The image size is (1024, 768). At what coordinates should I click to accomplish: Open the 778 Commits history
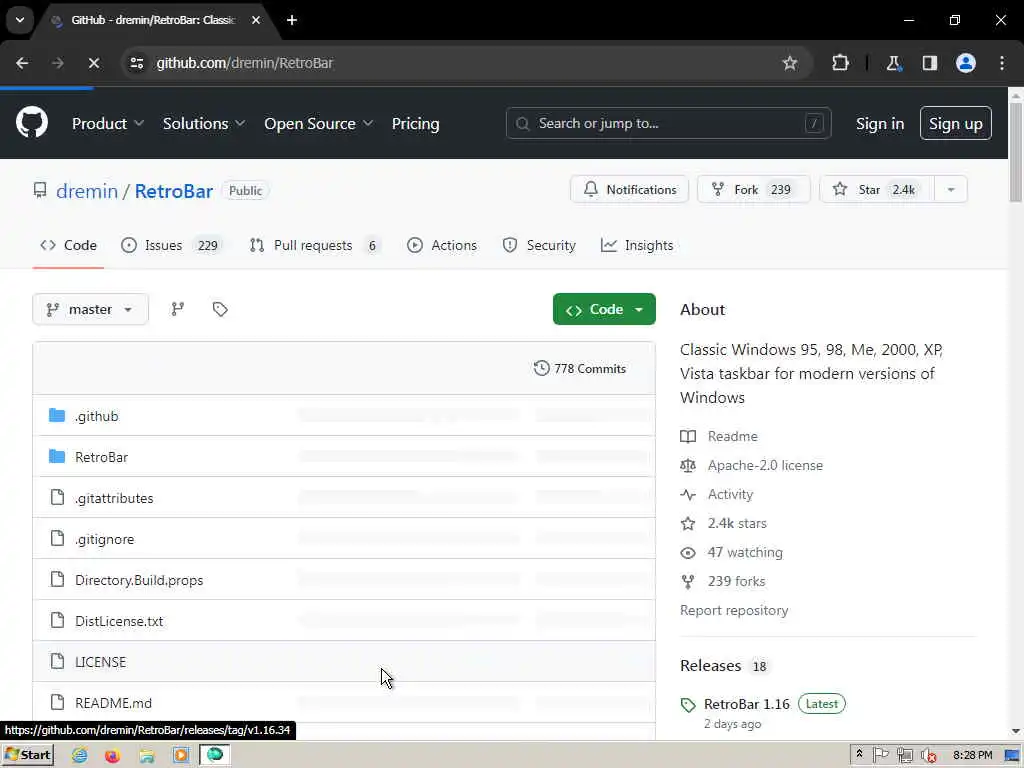point(580,368)
